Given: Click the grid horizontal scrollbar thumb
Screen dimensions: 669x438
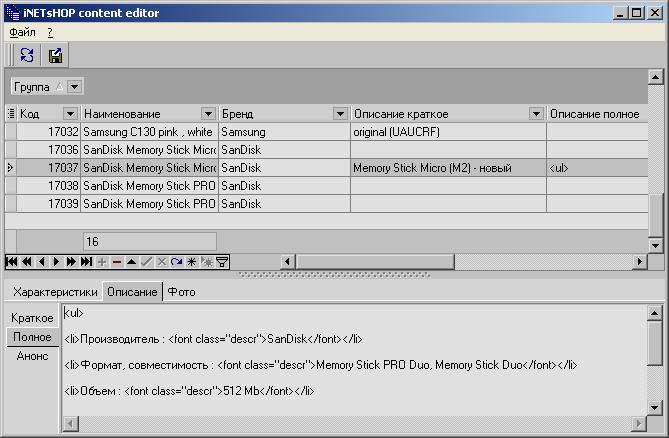Looking at the screenshot, I should [x=375, y=261].
